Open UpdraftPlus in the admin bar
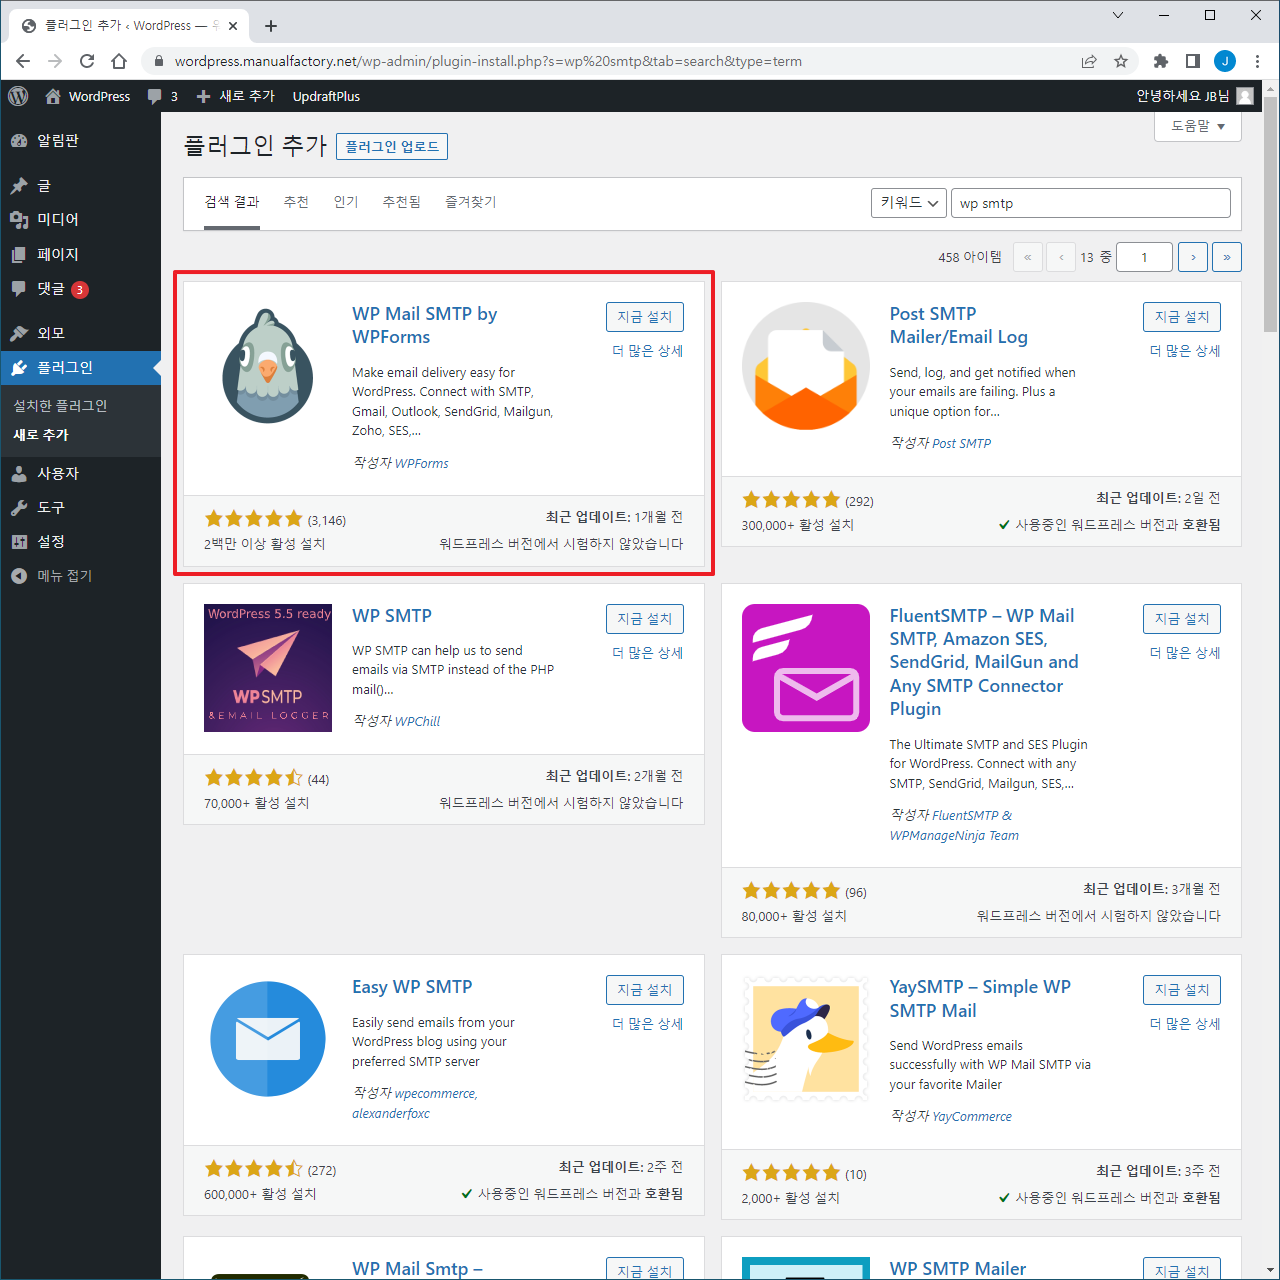1280x1280 pixels. (326, 96)
